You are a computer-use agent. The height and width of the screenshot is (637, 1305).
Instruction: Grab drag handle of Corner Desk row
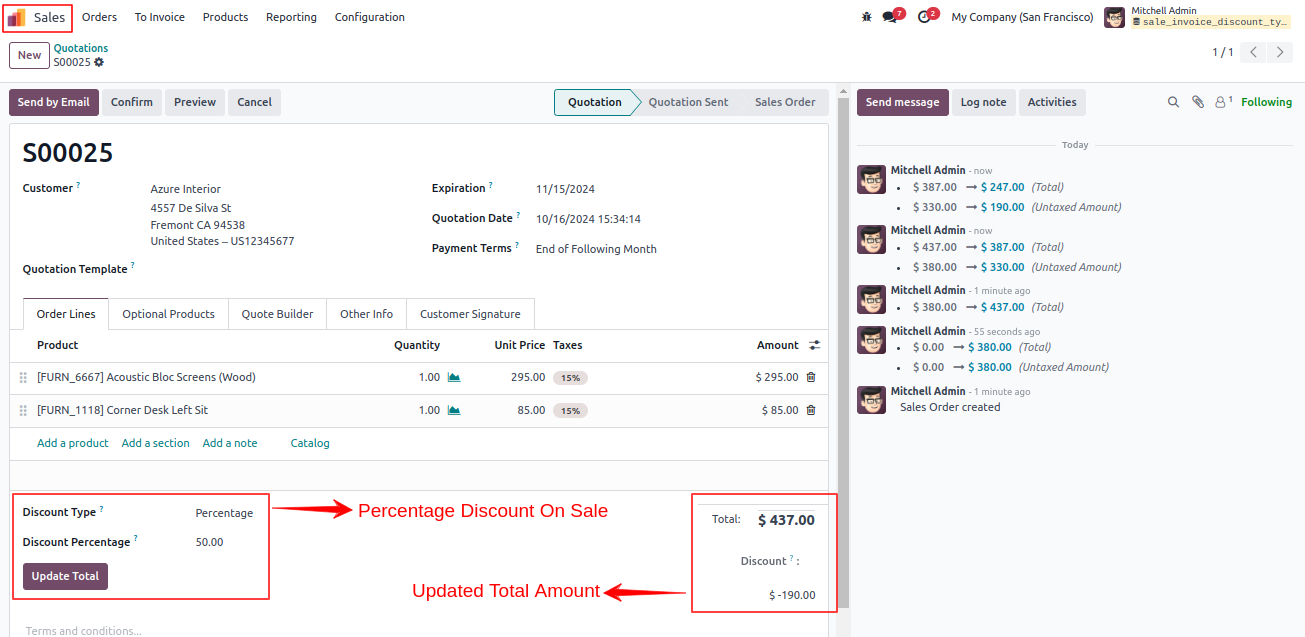tap(23, 410)
